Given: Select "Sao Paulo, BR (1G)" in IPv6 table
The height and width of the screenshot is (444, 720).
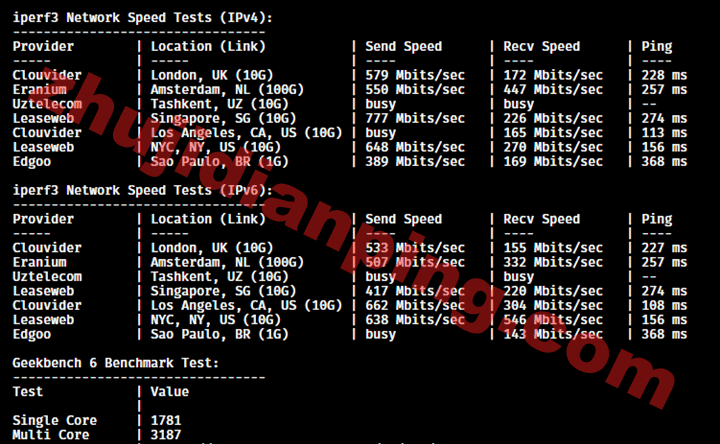Looking at the screenshot, I should pos(219,334).
